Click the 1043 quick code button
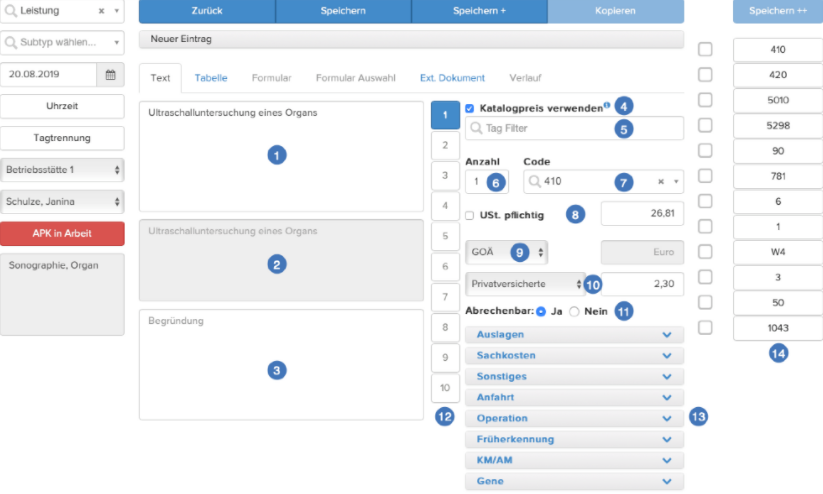The image size is (823, 494). coord(778,328)
